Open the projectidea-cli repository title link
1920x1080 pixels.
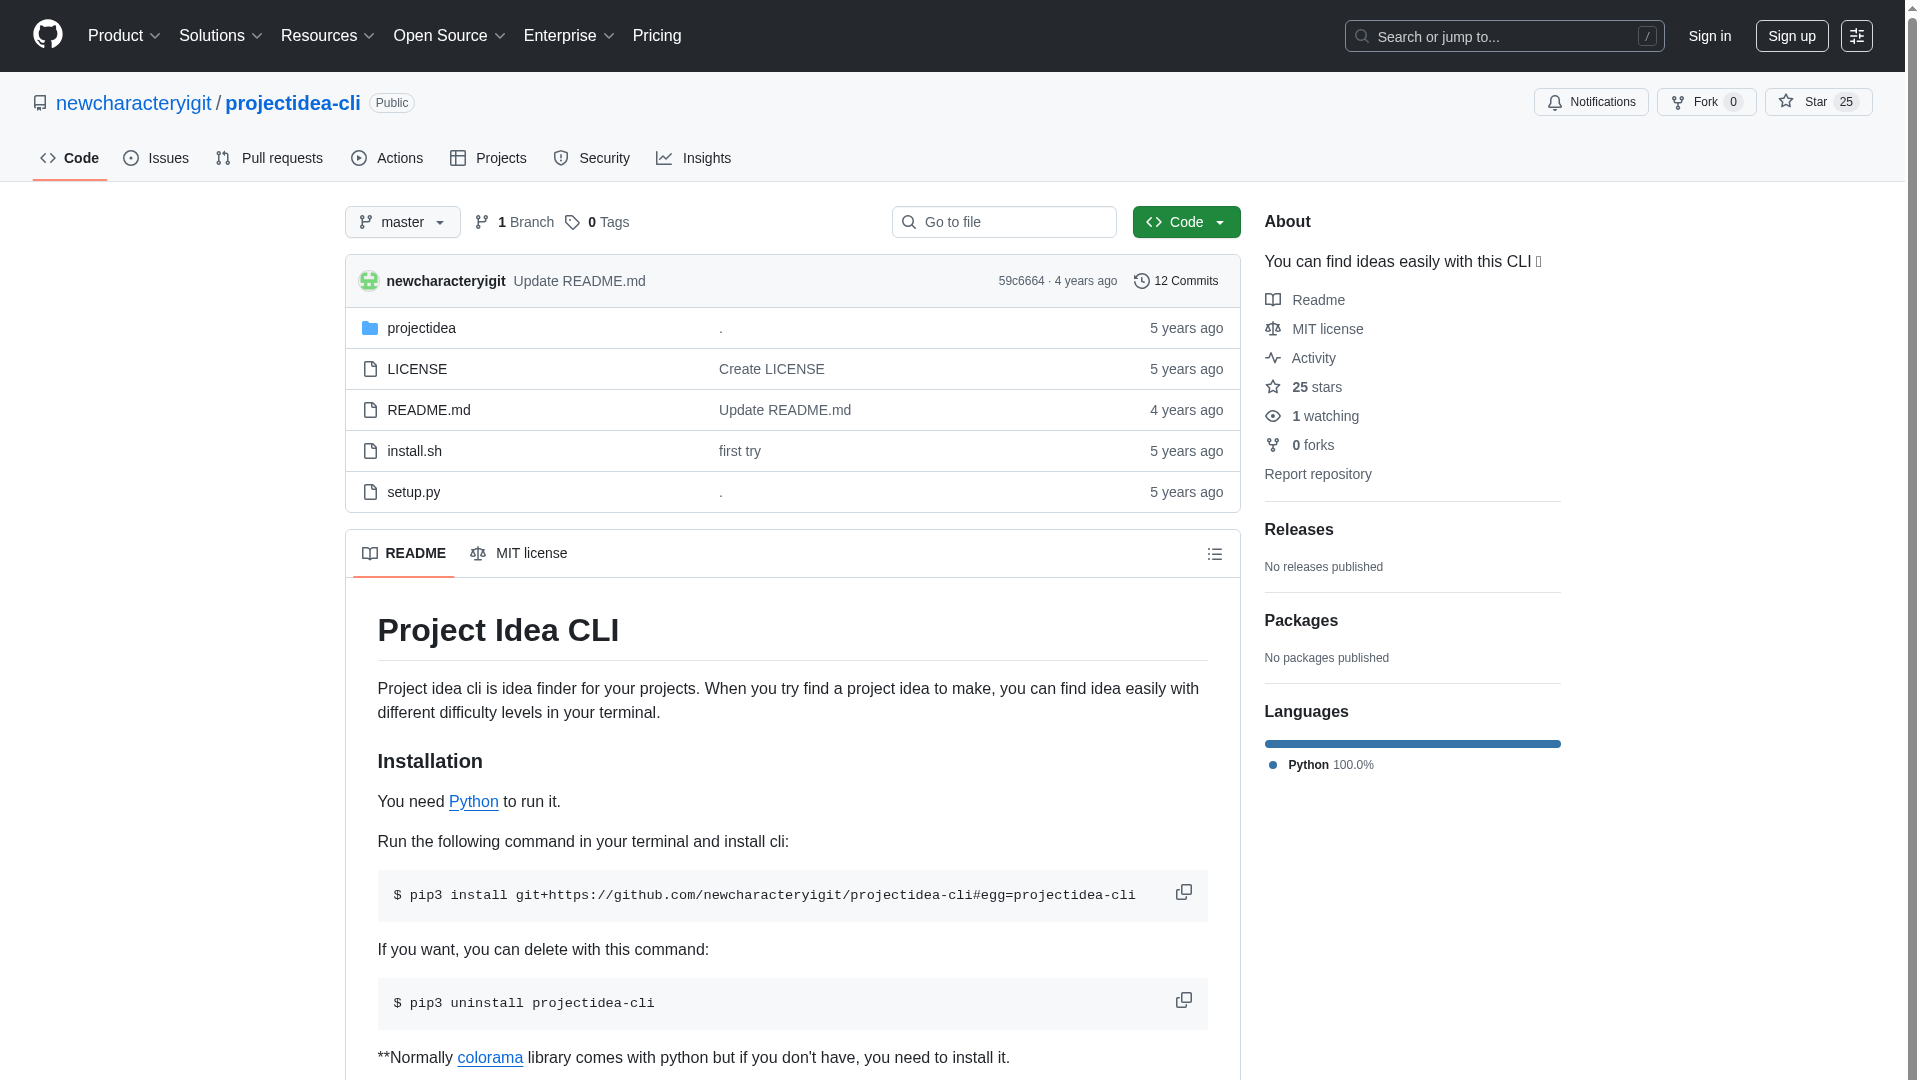292,103
